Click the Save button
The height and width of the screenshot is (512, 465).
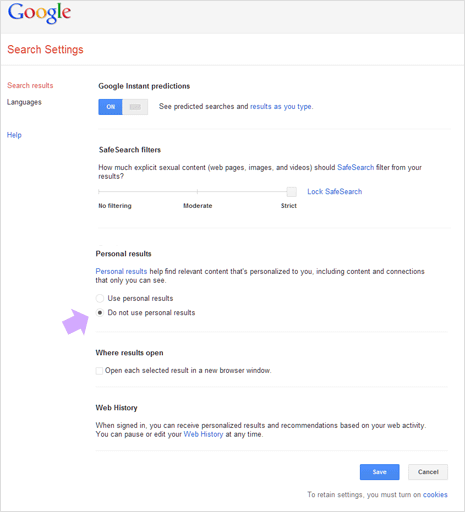[379, 472]
